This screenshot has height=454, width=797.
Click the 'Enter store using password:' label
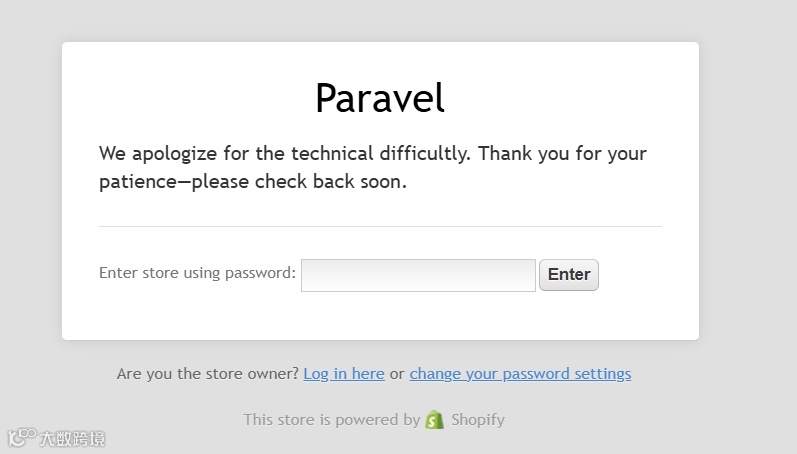click(x=197, y=273)
